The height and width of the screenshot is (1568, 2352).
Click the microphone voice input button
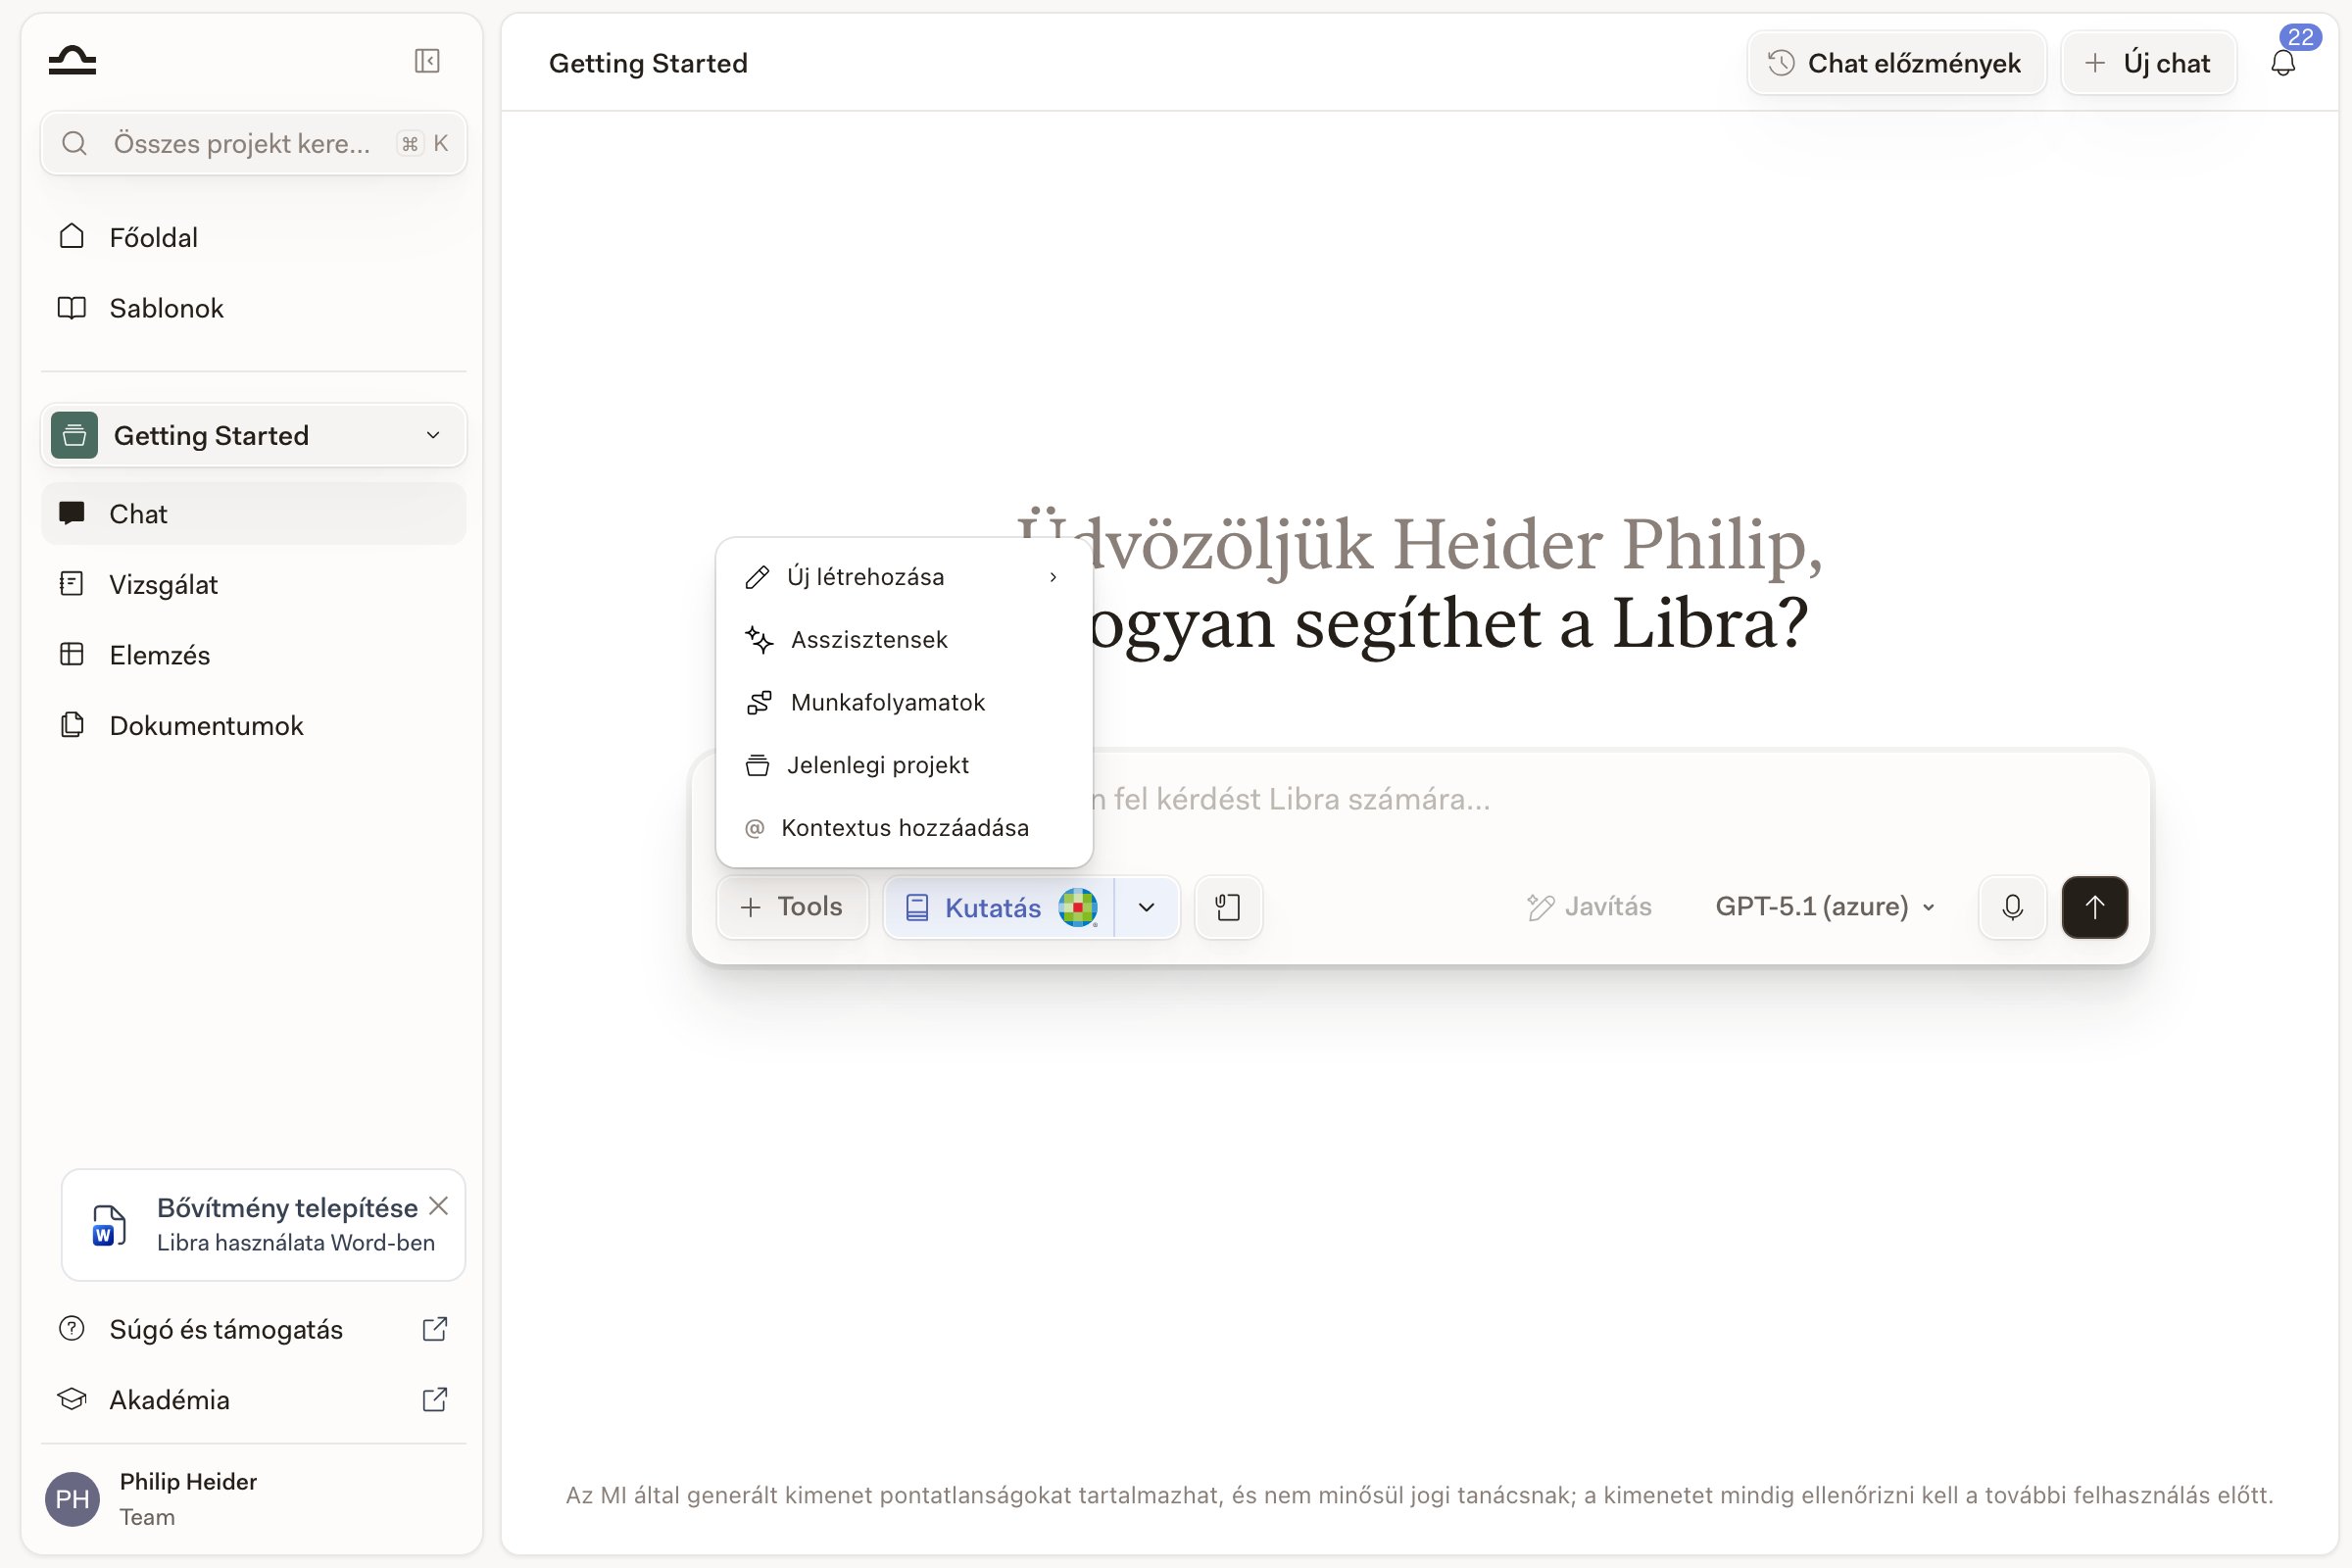point(2013,907)
